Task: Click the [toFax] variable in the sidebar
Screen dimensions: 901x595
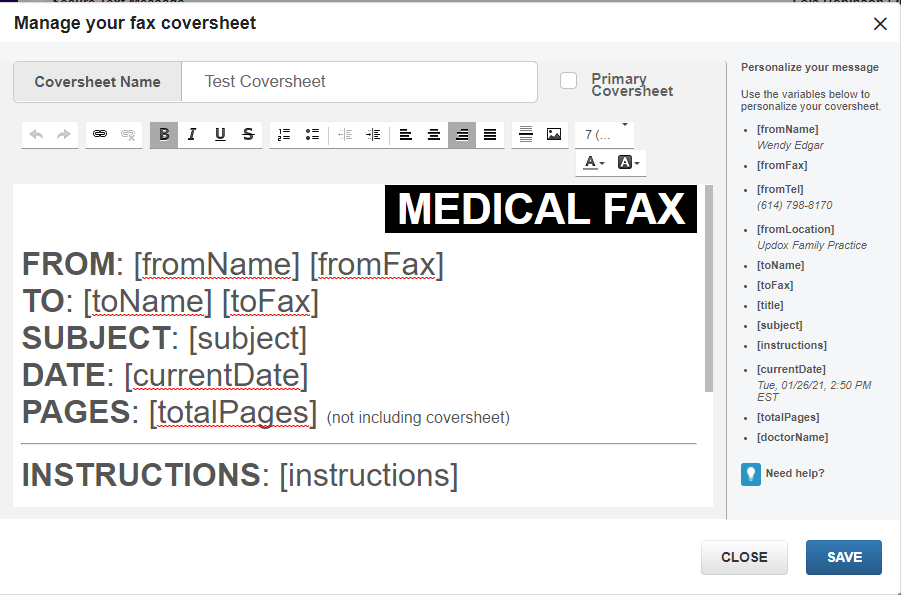Action: pos(775,285)
